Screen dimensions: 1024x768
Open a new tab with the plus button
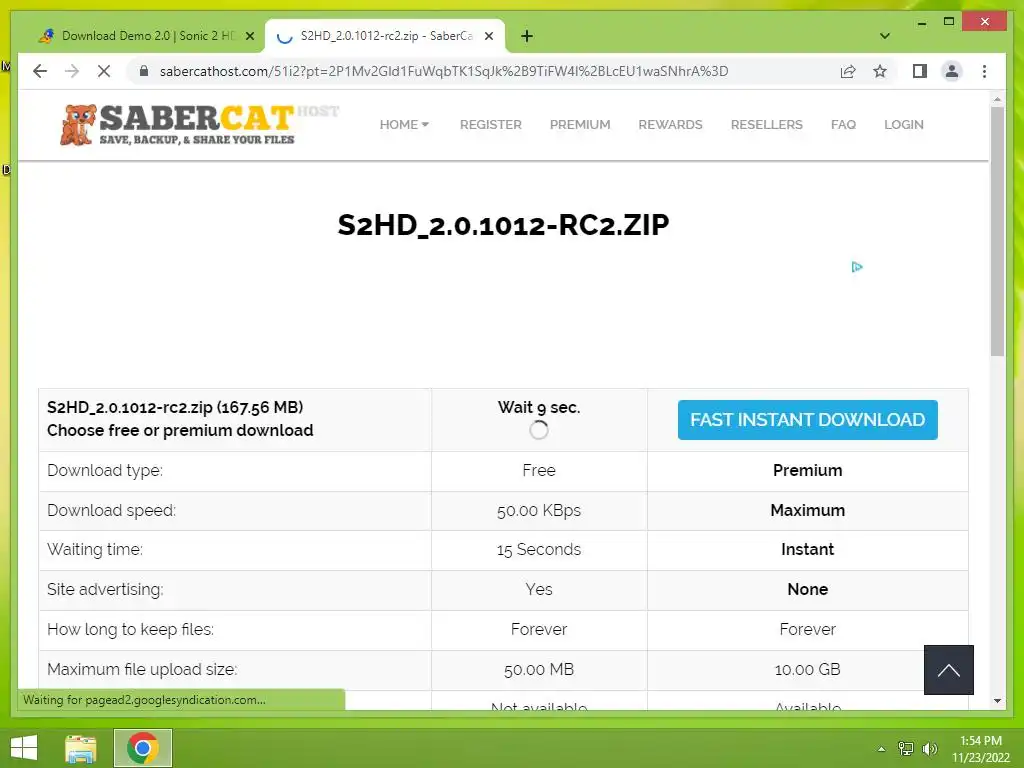point(527,36)
